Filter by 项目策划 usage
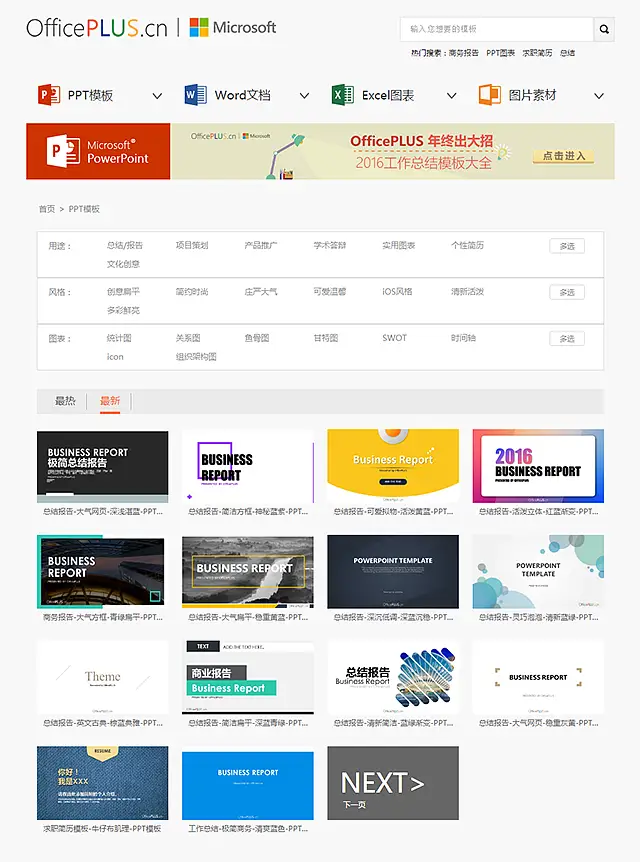Image resolution: width=640 pixels, height=862 pixels. click(x=192, y=245)
